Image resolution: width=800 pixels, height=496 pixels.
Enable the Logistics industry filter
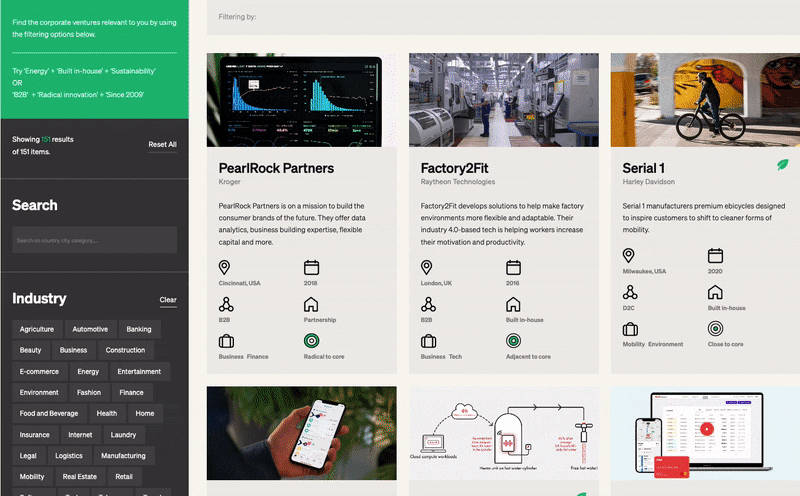[x=69, y=456]
